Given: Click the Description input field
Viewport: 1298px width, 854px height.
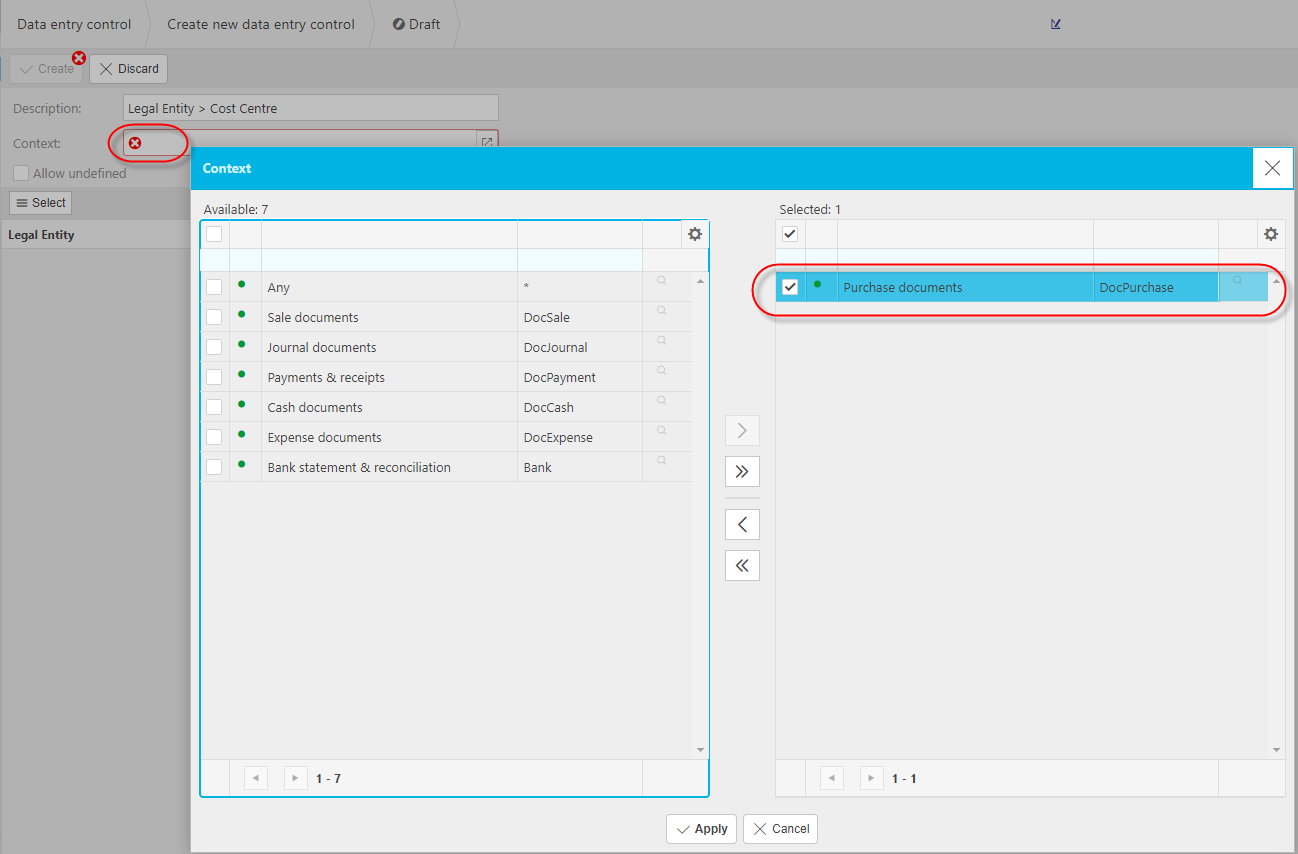Looking at the screenshot, I should (x=311, y=108).
